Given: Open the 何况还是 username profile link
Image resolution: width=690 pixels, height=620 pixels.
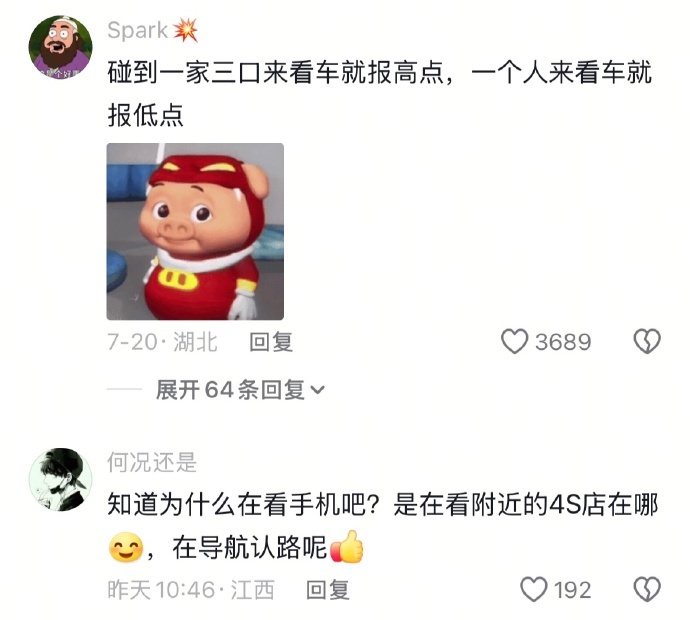Looking at the screenshot, I should [152, 462].
